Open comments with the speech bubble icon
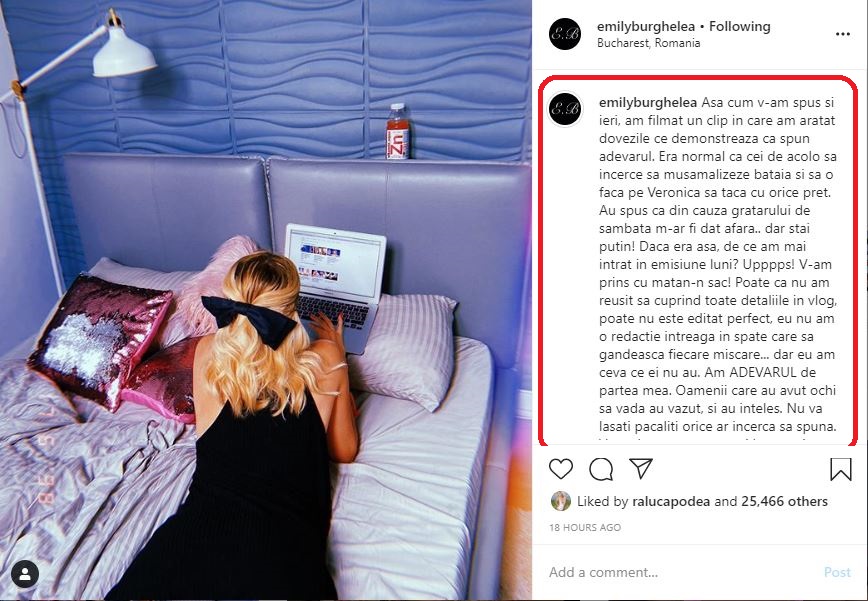Viewport: 868px width, 601px height. [601, 469]
